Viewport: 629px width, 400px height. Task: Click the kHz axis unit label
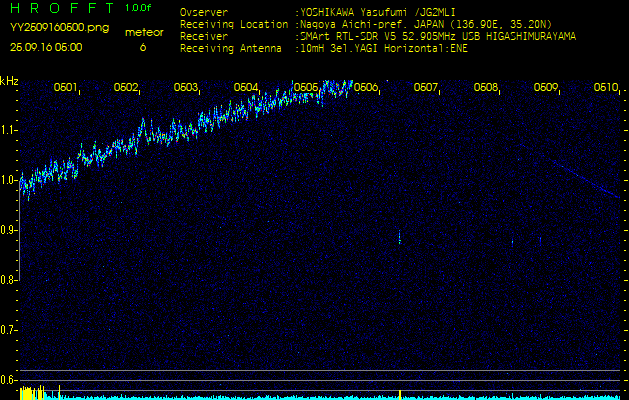9,81
